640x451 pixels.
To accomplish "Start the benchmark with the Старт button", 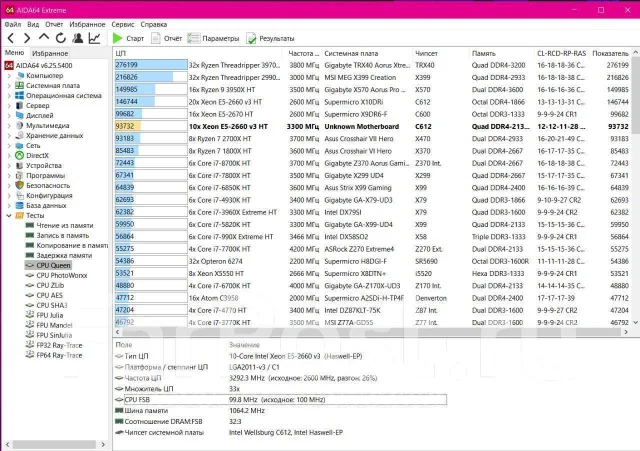I will coord(128,38).
